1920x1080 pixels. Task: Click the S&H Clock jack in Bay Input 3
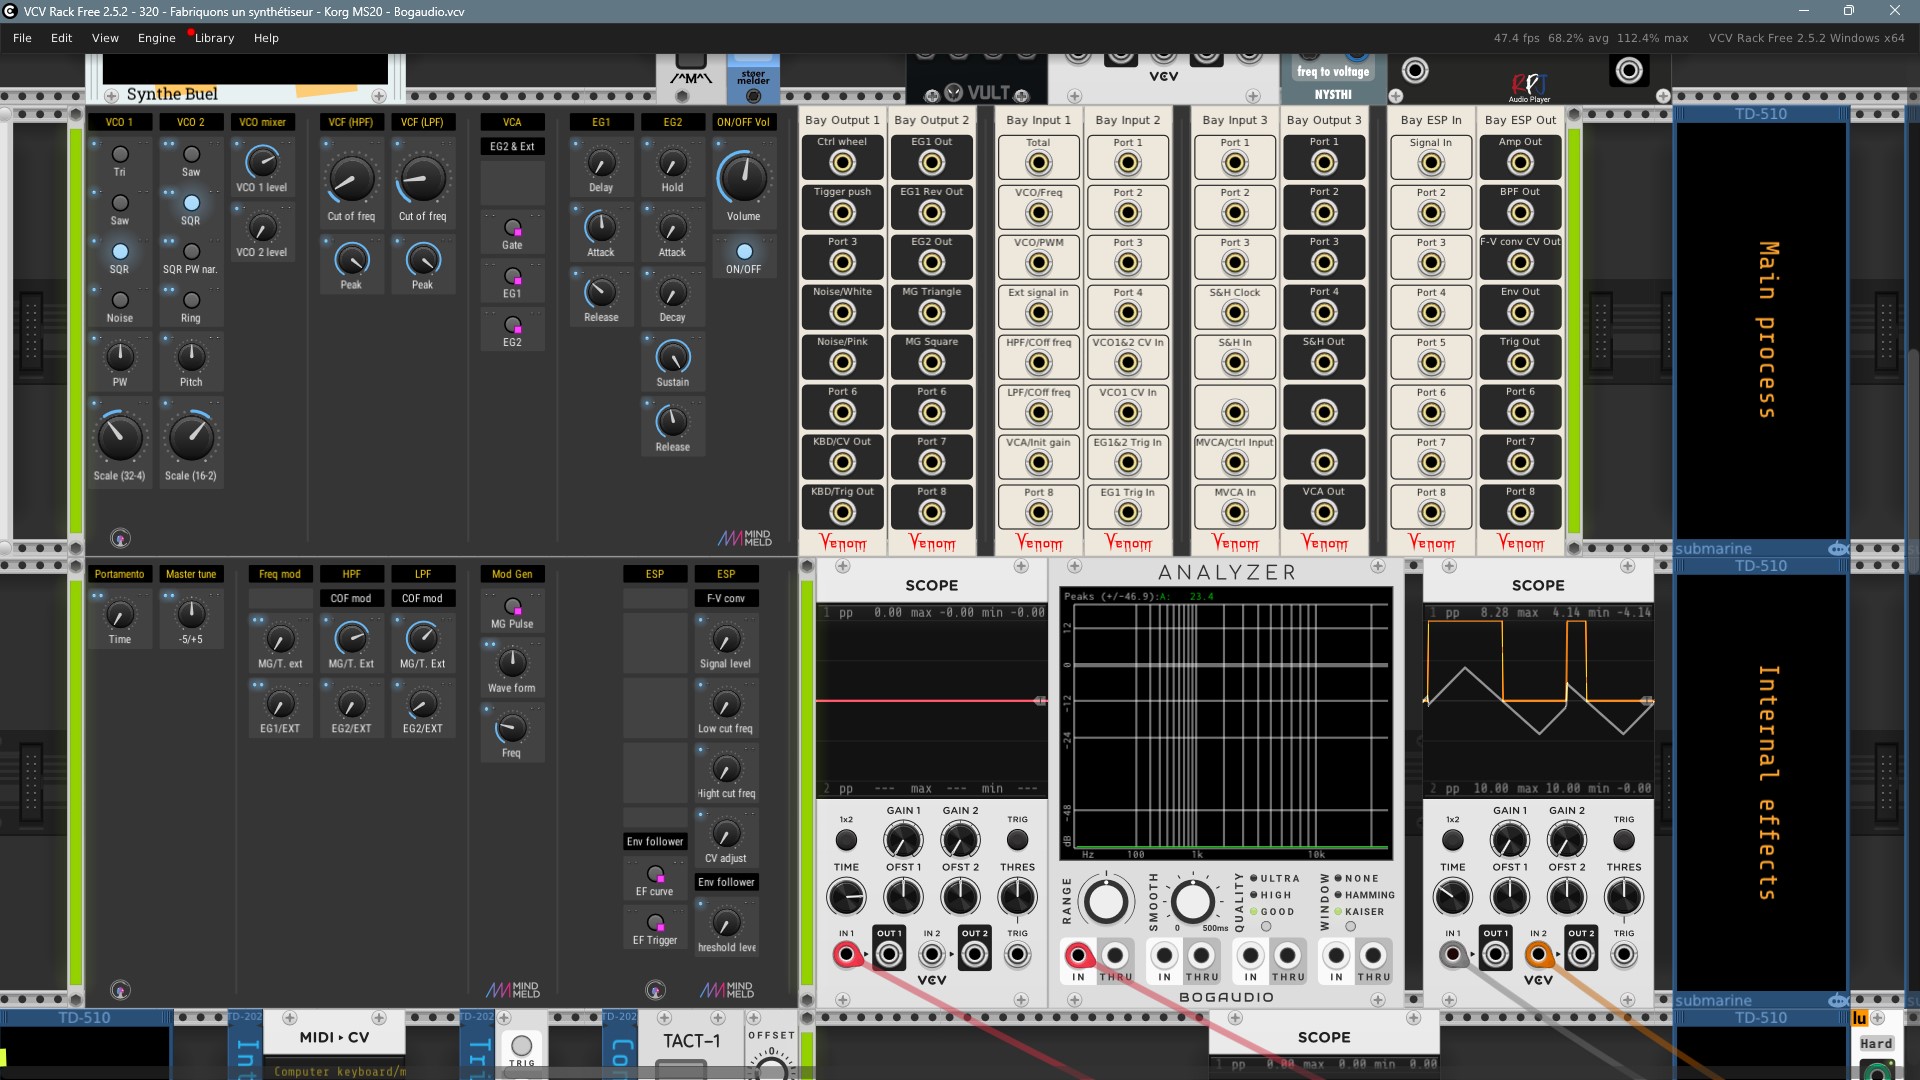tap(1235, 313)
